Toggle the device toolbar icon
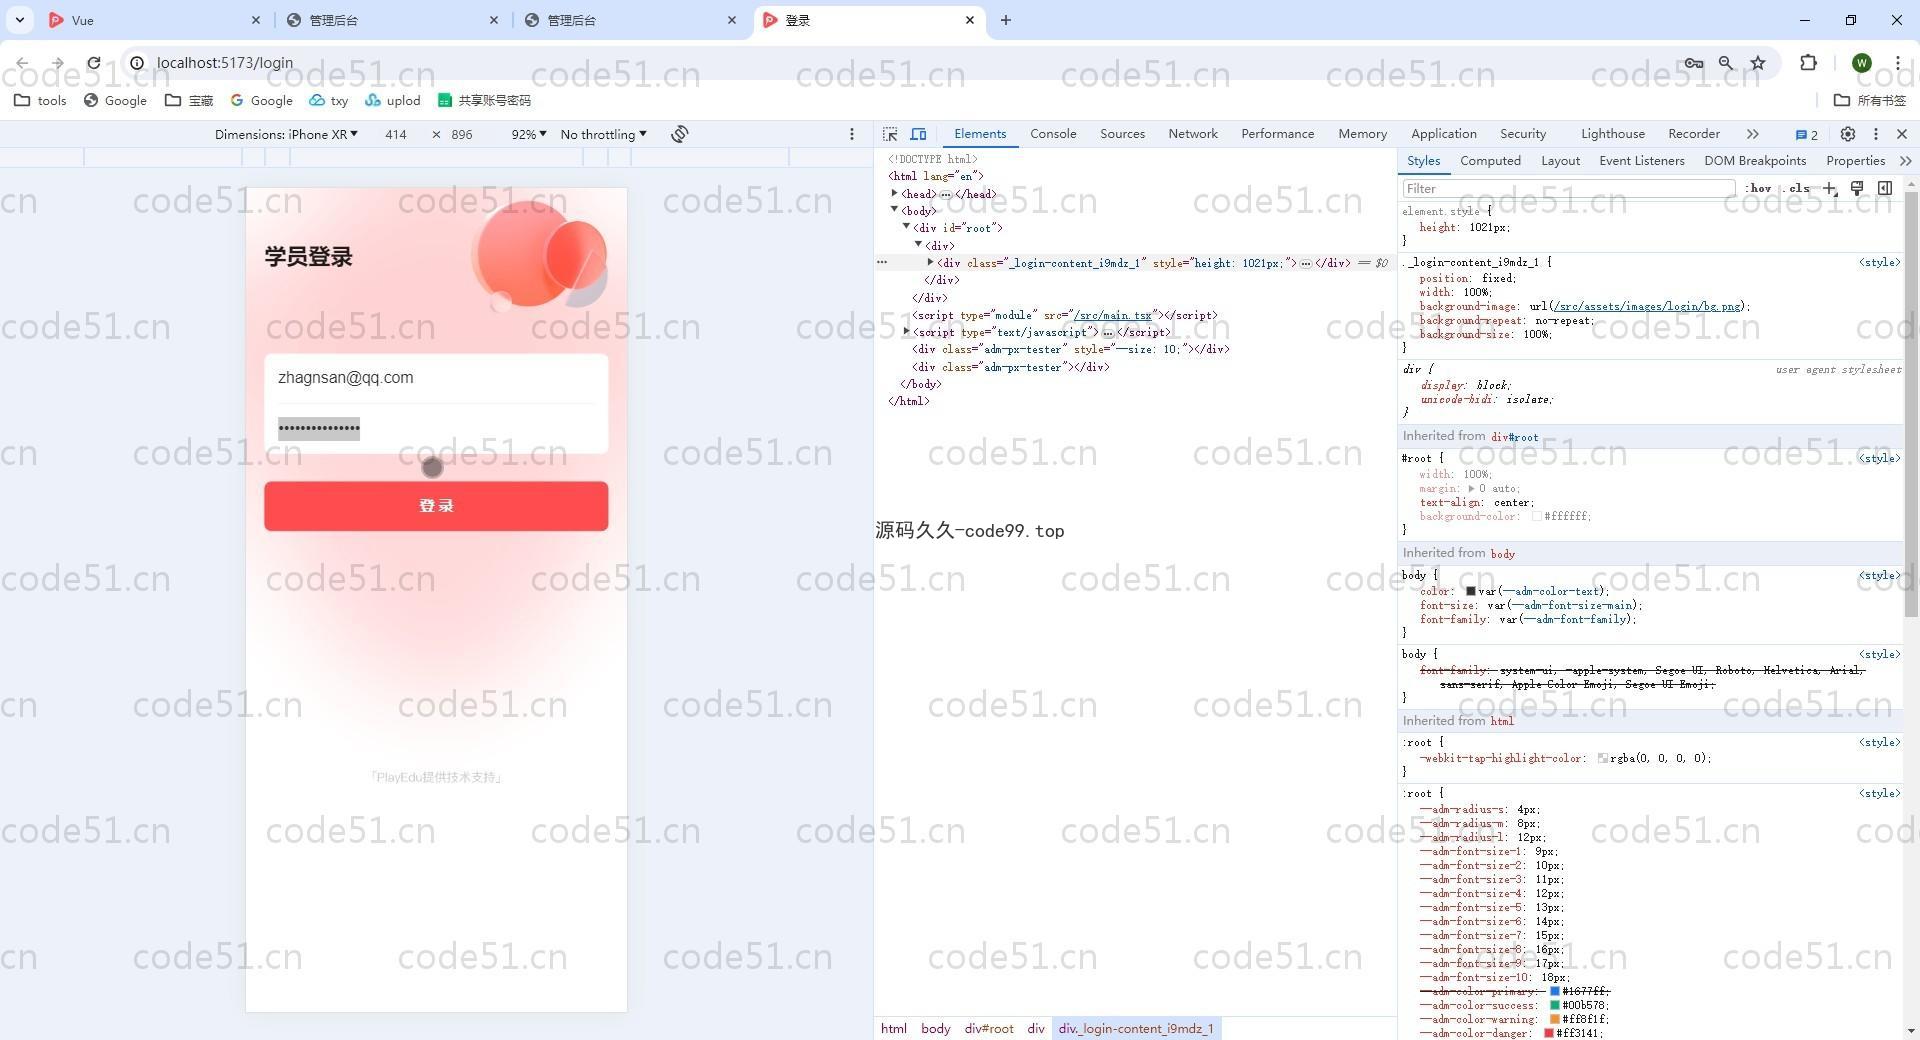 click(x=918, y=134)
